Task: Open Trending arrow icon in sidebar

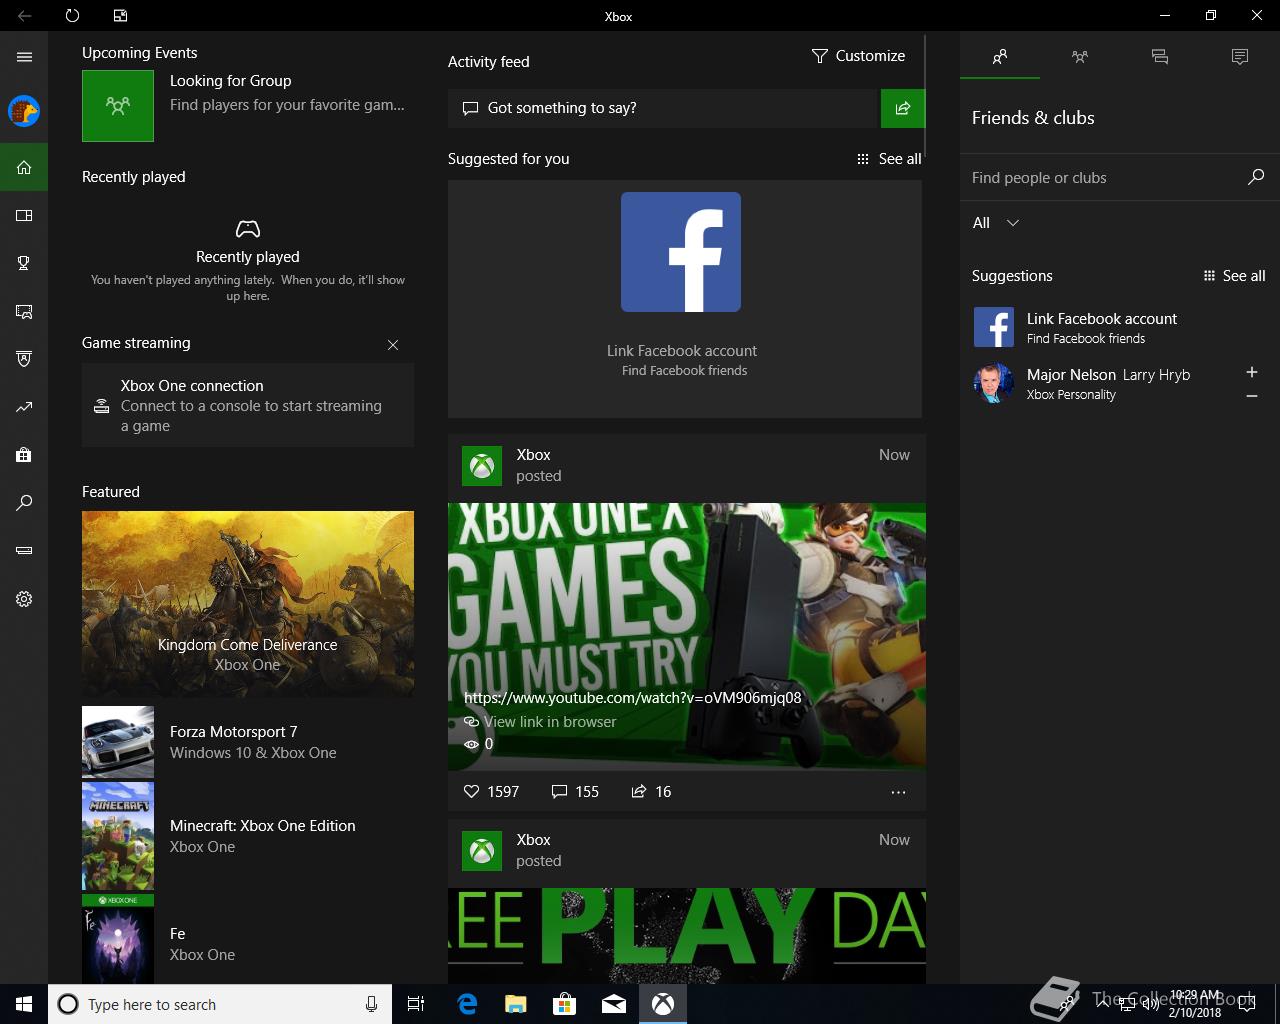Action: click(24, 407)
